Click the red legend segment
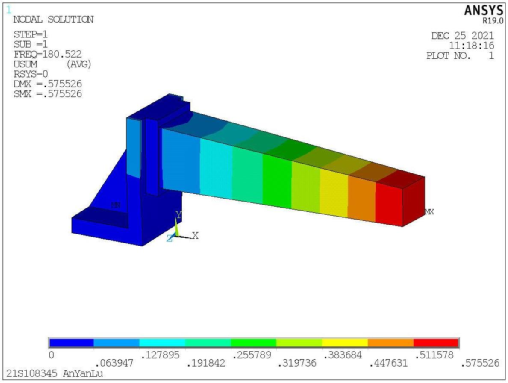Screen dimensions: 508x383 (x=436, y=343)
